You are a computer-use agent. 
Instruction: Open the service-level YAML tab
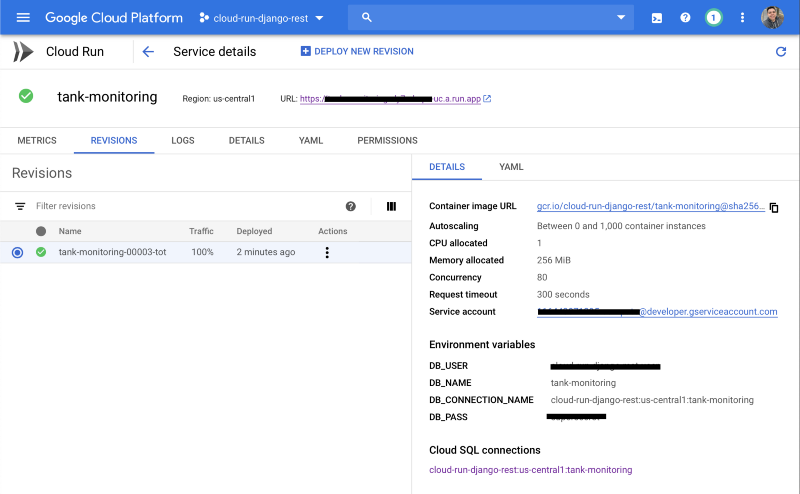coord(311,140)
